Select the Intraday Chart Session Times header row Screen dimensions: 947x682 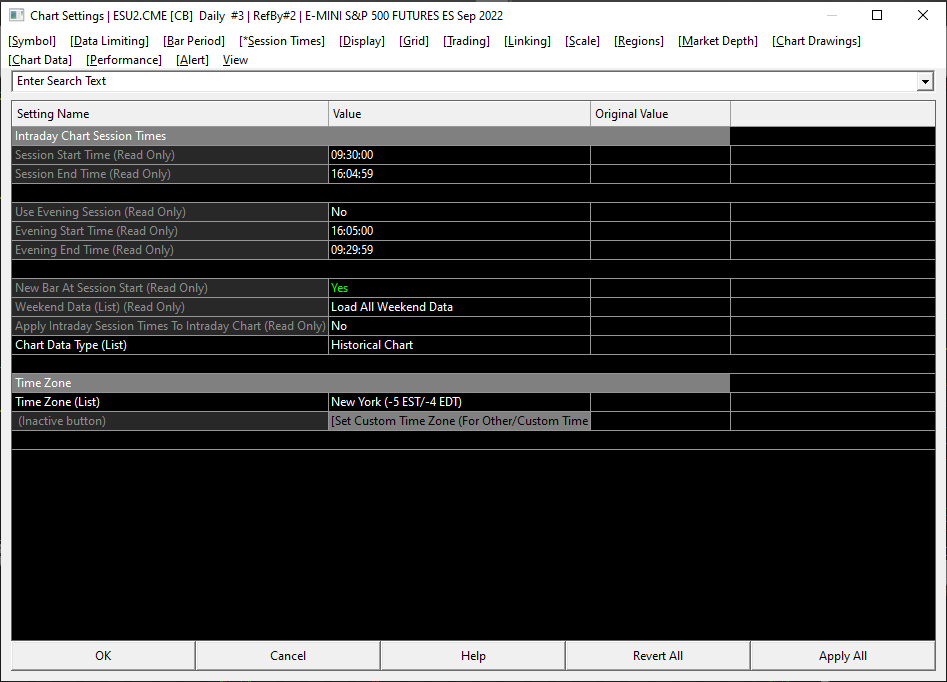371,136
